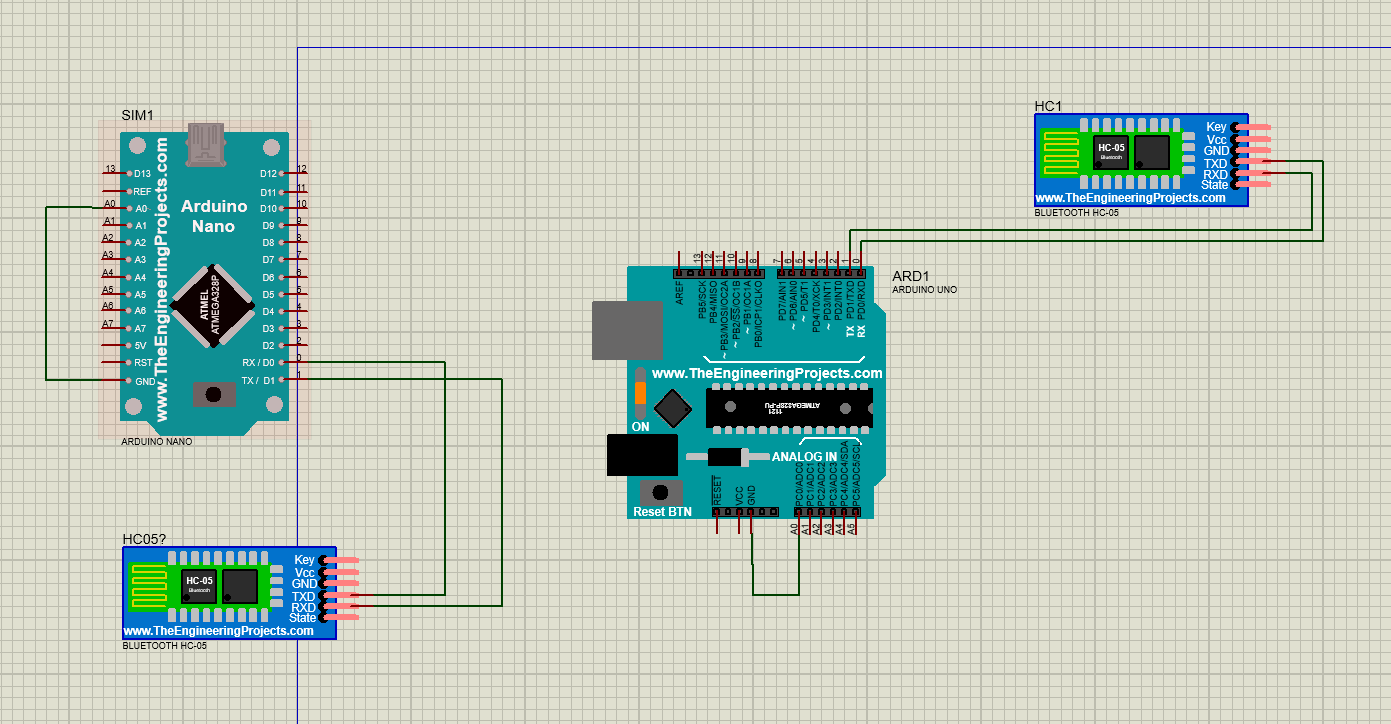1391x724 pixels.
Task: Click the ATMEGA328P-PU DIP chip on the Uno
Action: (x=788, y=406)
